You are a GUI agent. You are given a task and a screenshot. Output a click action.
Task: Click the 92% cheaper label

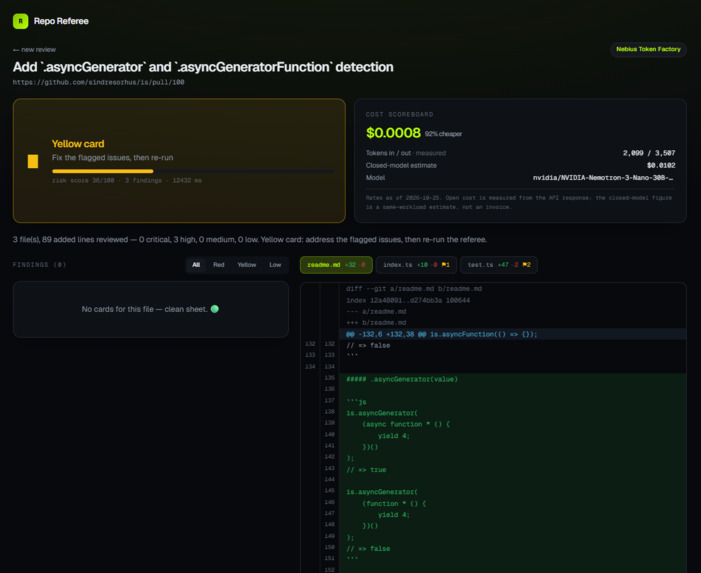(443, 134)
